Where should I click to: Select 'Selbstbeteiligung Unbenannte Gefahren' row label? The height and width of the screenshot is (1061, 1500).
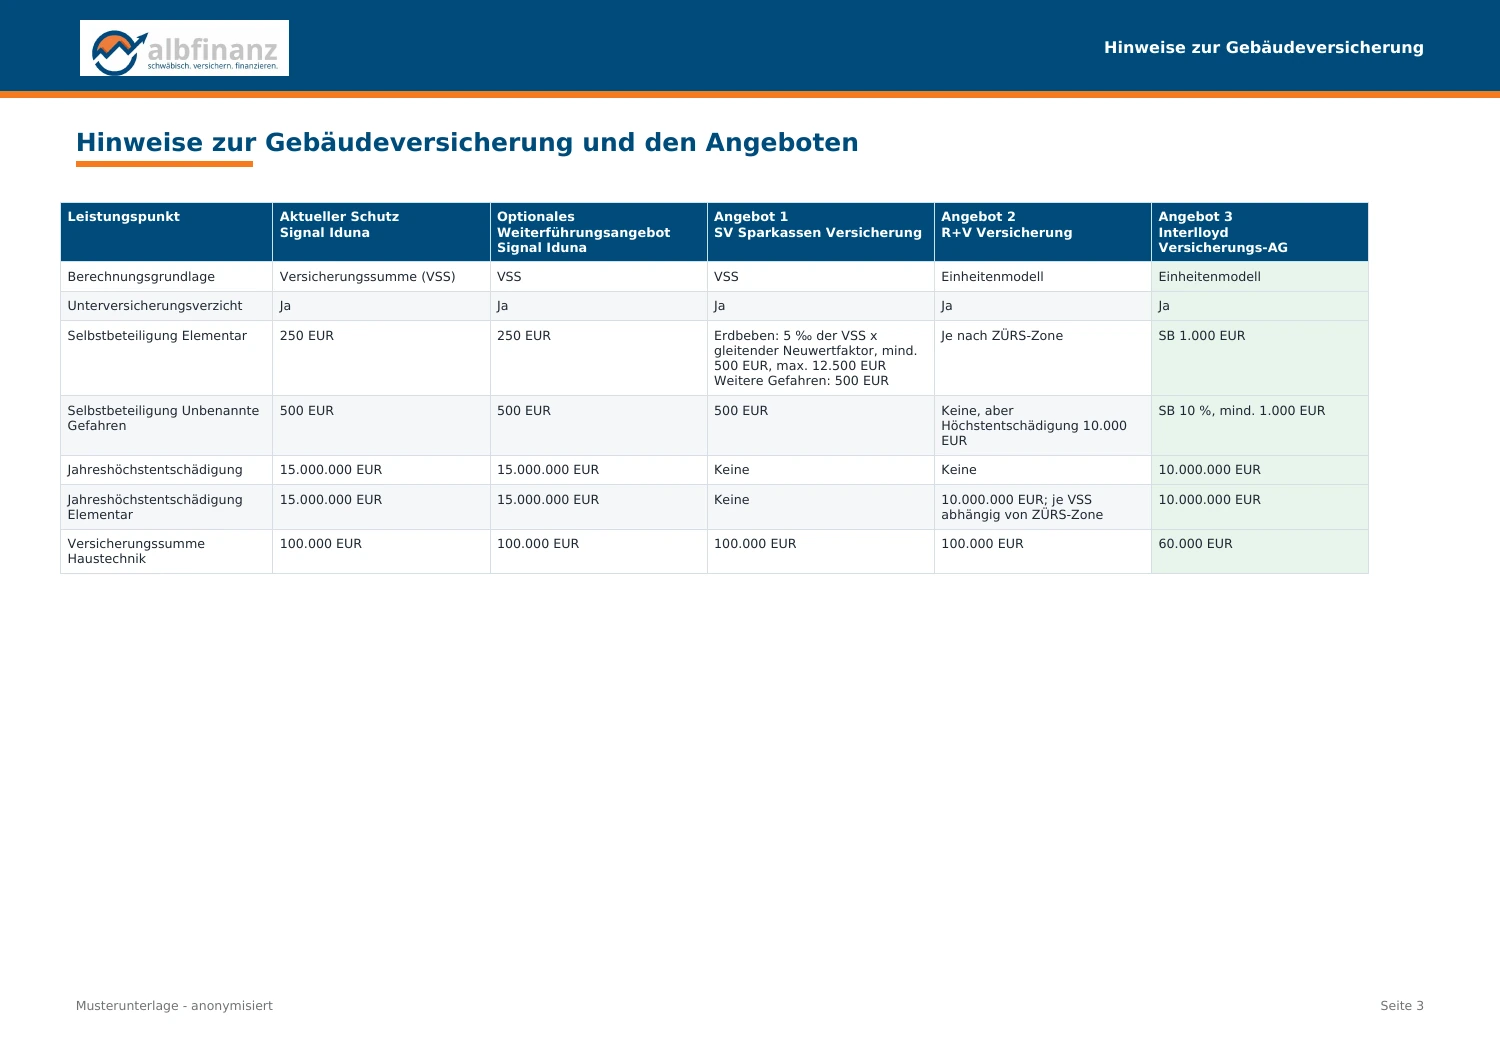click(x=163, y=418)
